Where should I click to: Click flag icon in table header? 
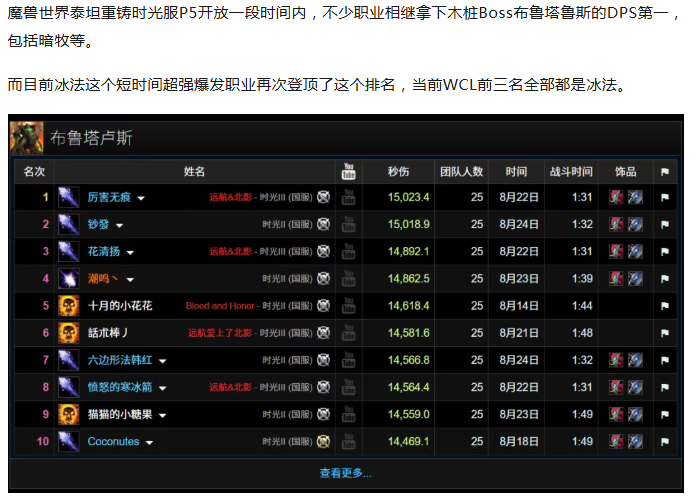[664, 172]
